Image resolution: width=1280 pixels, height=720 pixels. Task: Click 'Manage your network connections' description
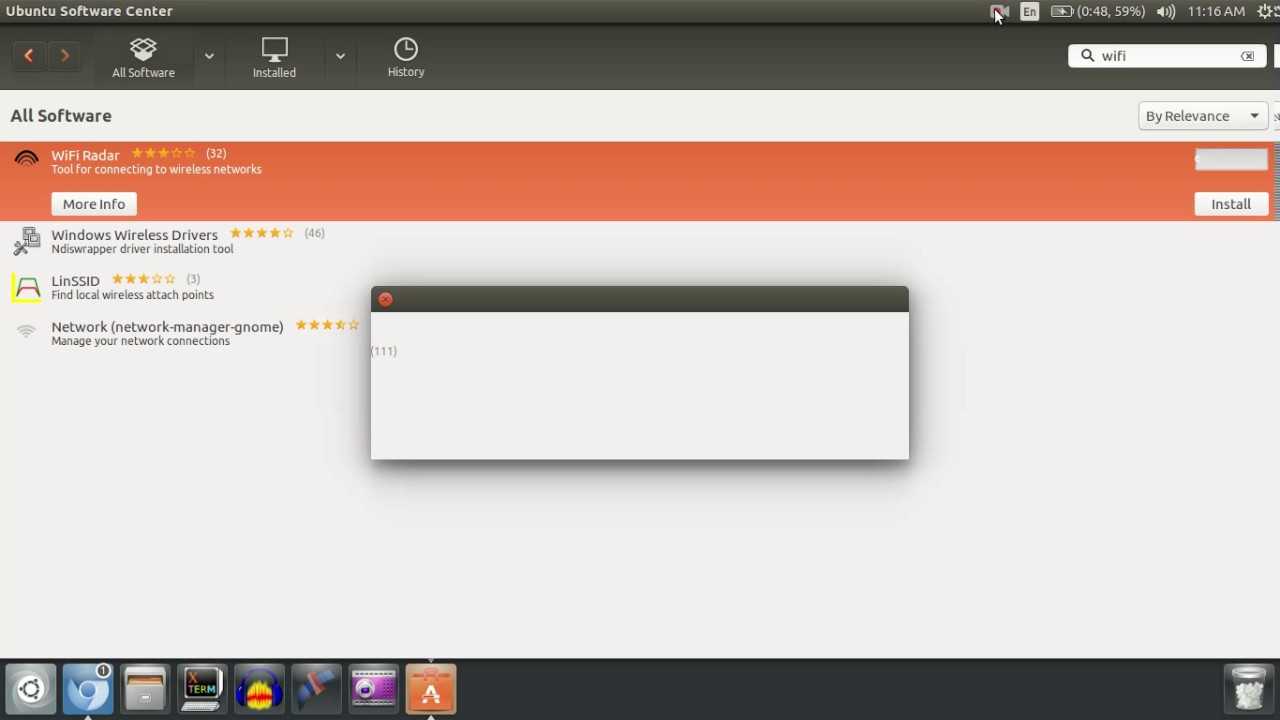(x=141, y=341)
